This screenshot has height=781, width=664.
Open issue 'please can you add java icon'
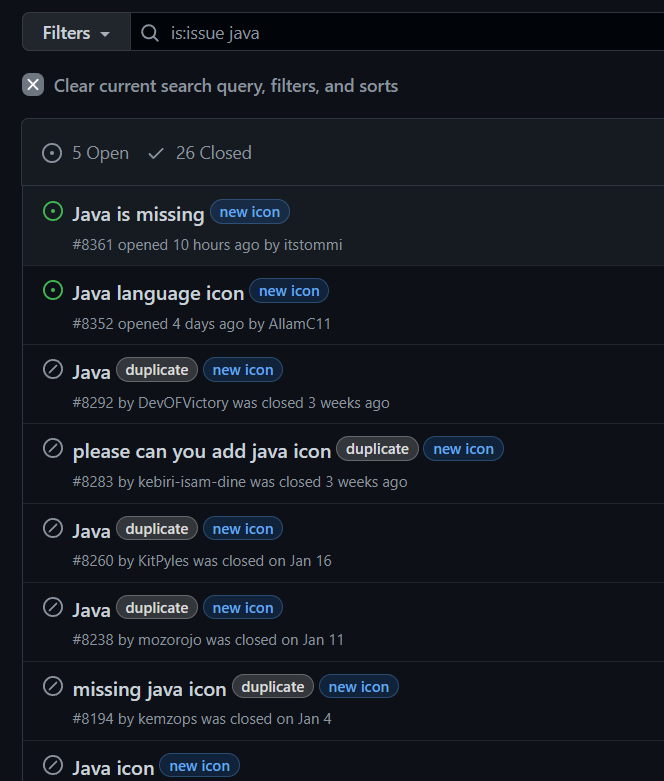pyautogui.click(x=202, y=451)
